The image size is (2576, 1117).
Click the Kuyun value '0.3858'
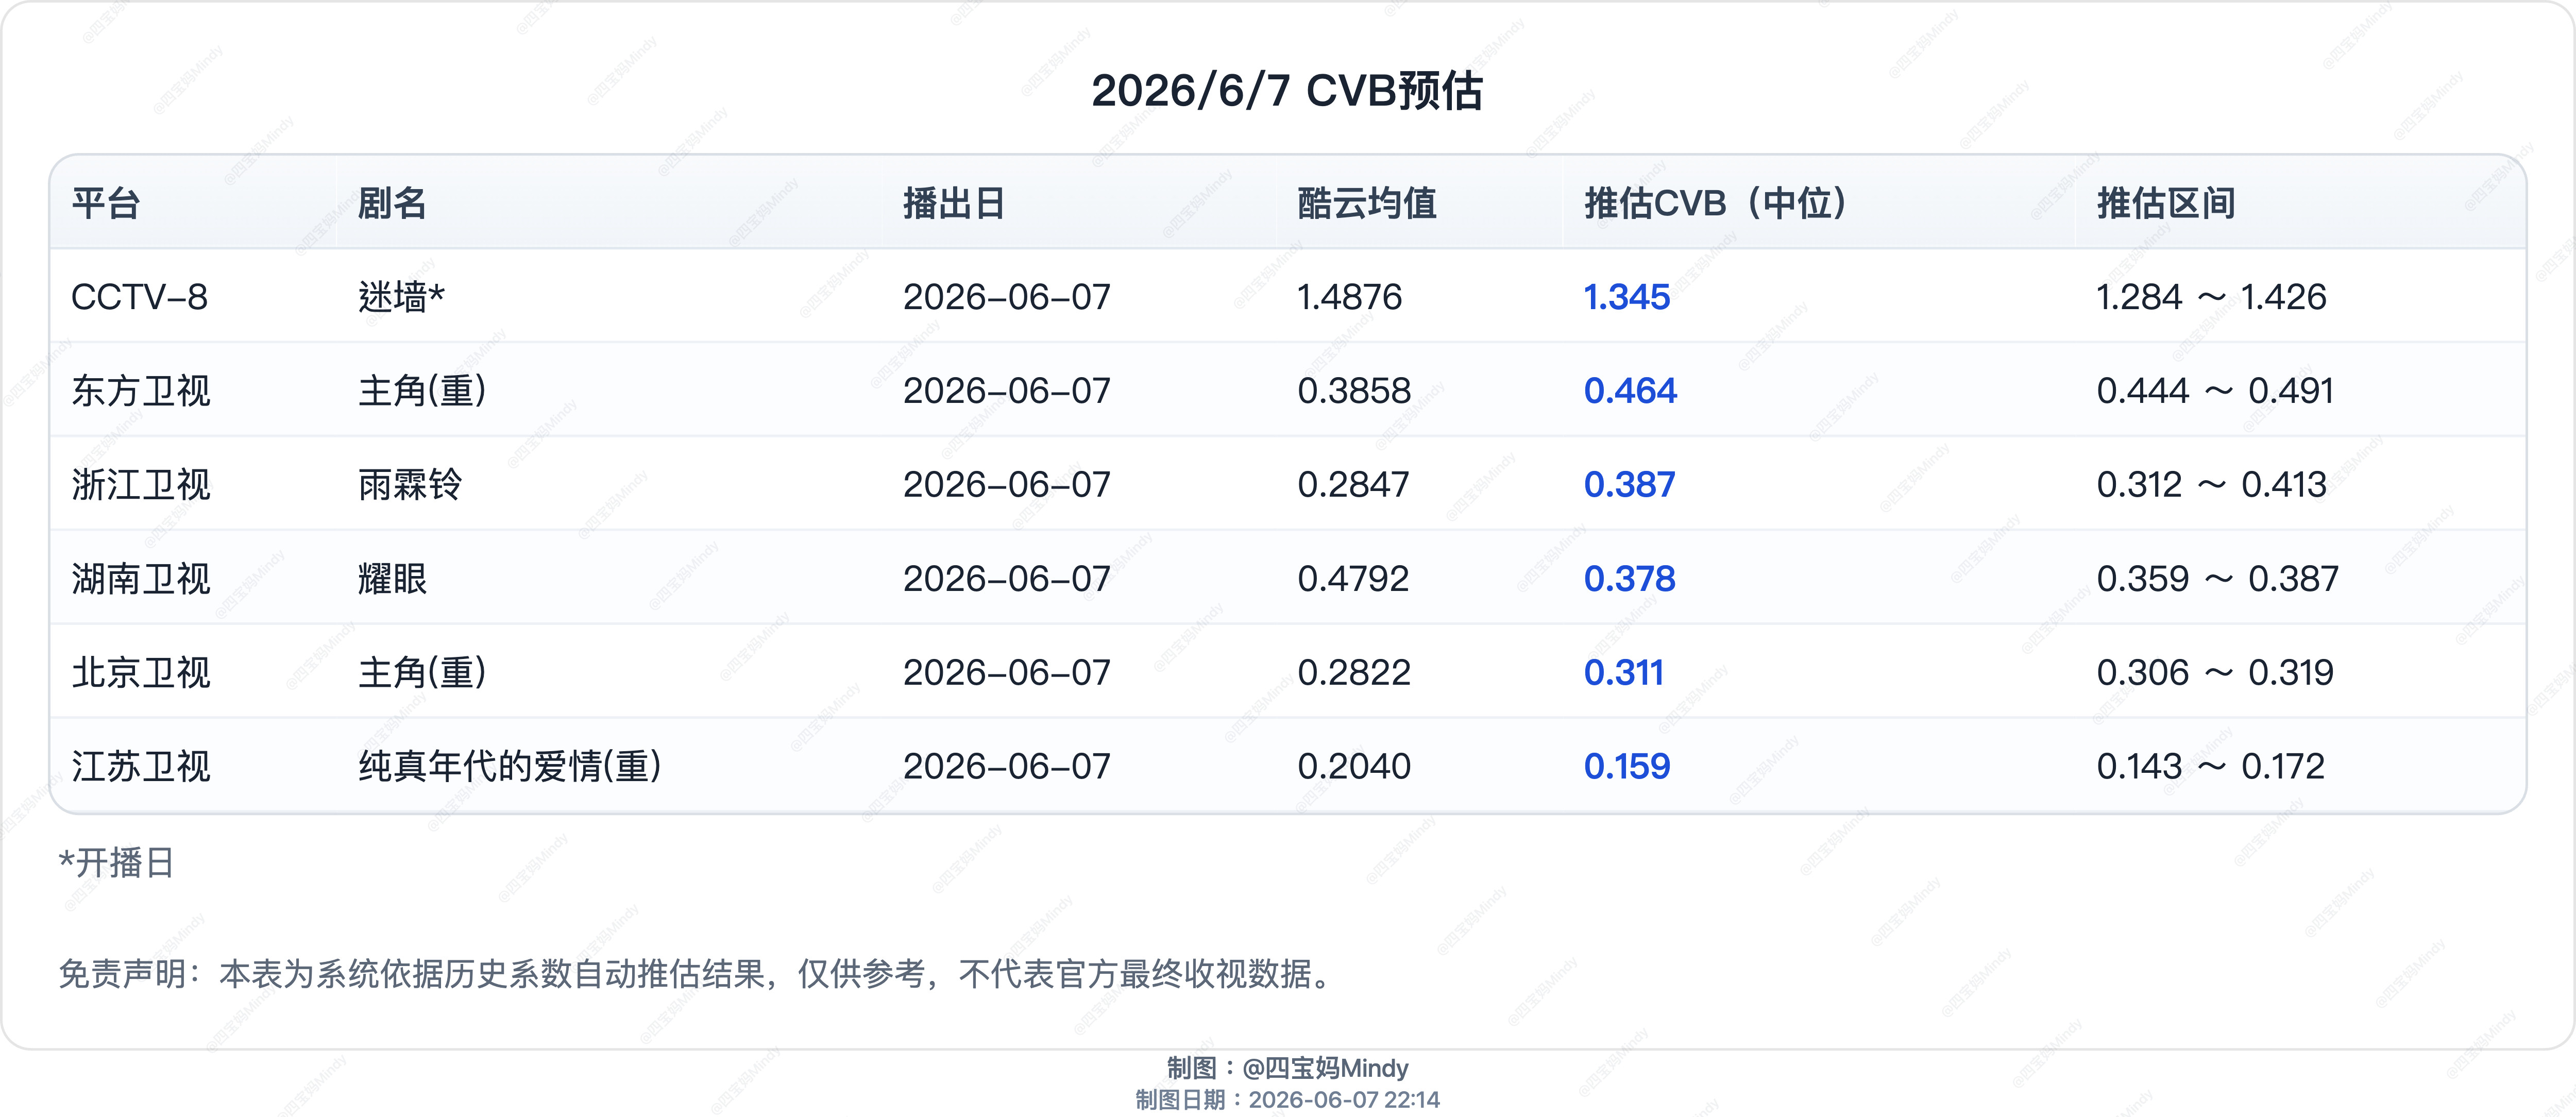pyautogui.click(x=1354, y=391)
